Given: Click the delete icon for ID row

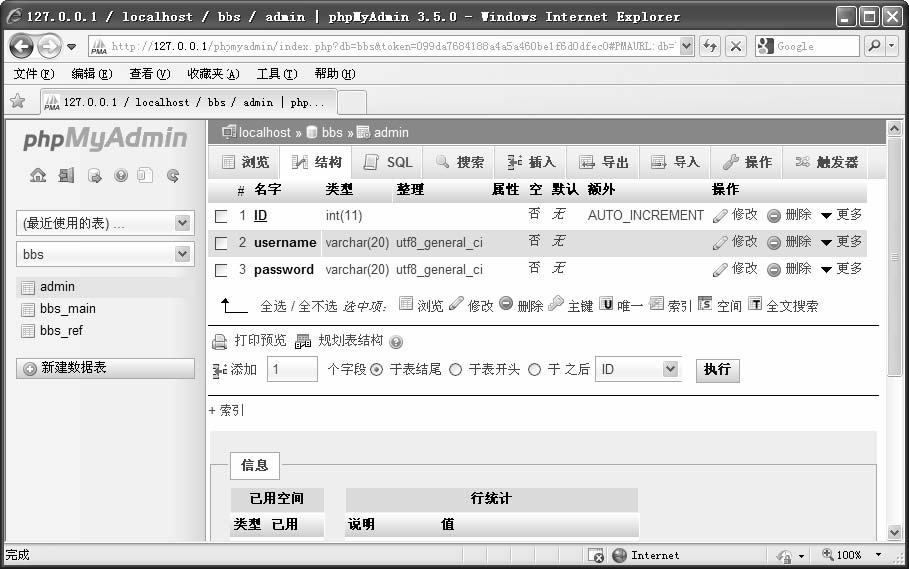Looking at the screenshot, I should 774,216.
